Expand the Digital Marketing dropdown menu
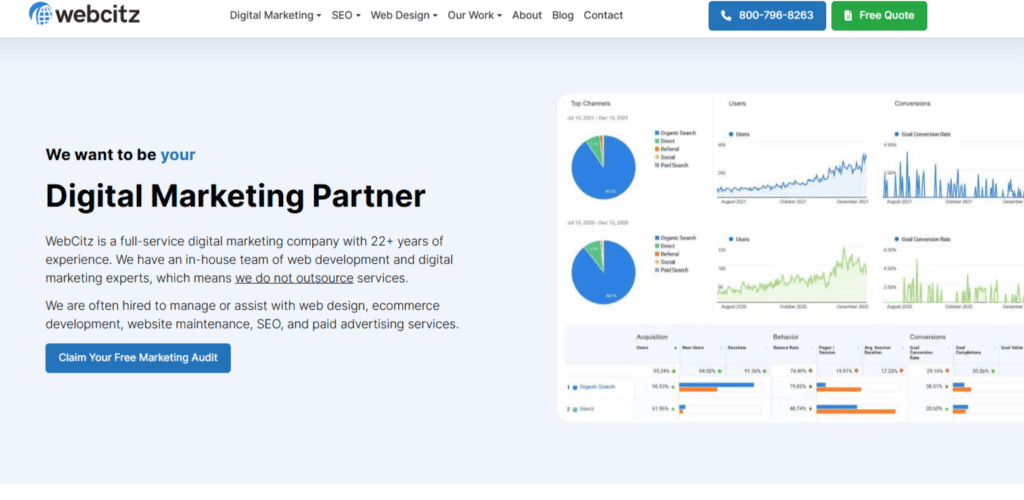 275,15
